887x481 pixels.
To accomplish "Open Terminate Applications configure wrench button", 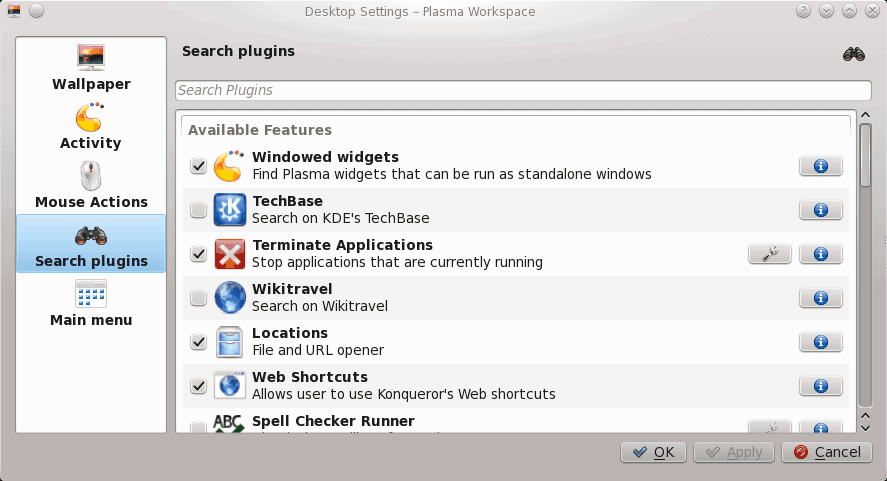I will pos(770,254).
